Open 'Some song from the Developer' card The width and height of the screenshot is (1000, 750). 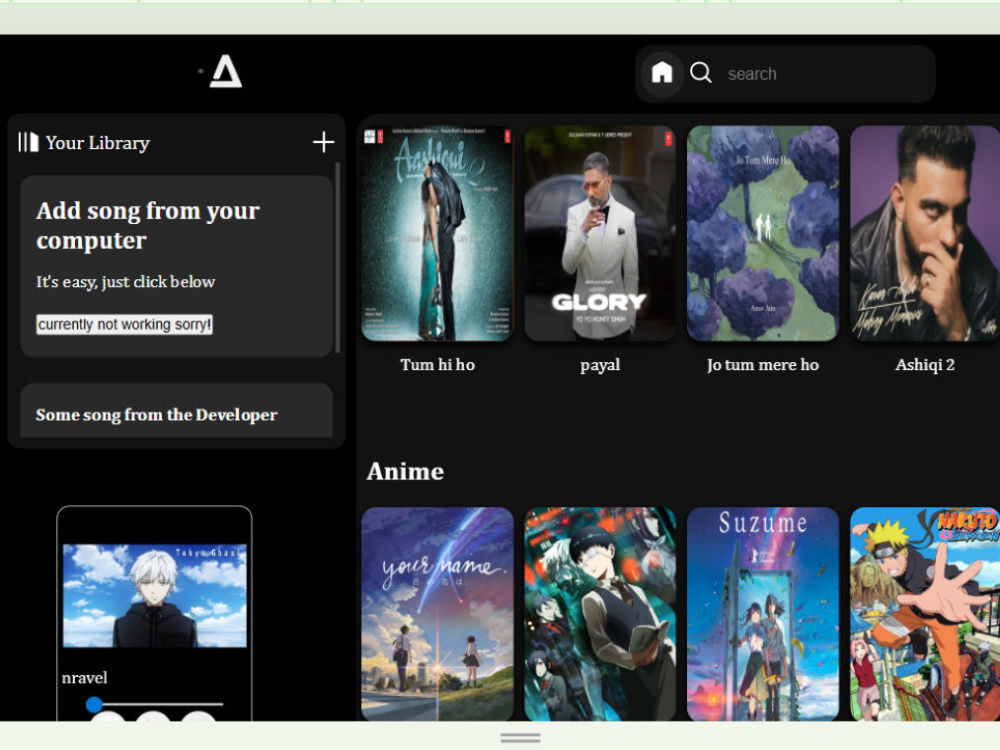(x=177, y=411)
